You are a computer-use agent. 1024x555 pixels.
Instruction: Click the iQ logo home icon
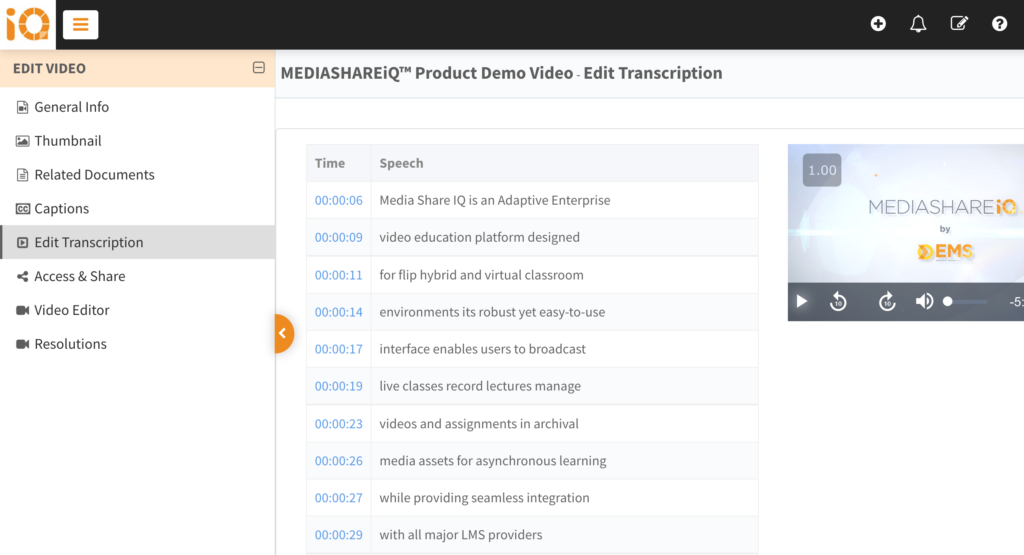pos(27,24)
